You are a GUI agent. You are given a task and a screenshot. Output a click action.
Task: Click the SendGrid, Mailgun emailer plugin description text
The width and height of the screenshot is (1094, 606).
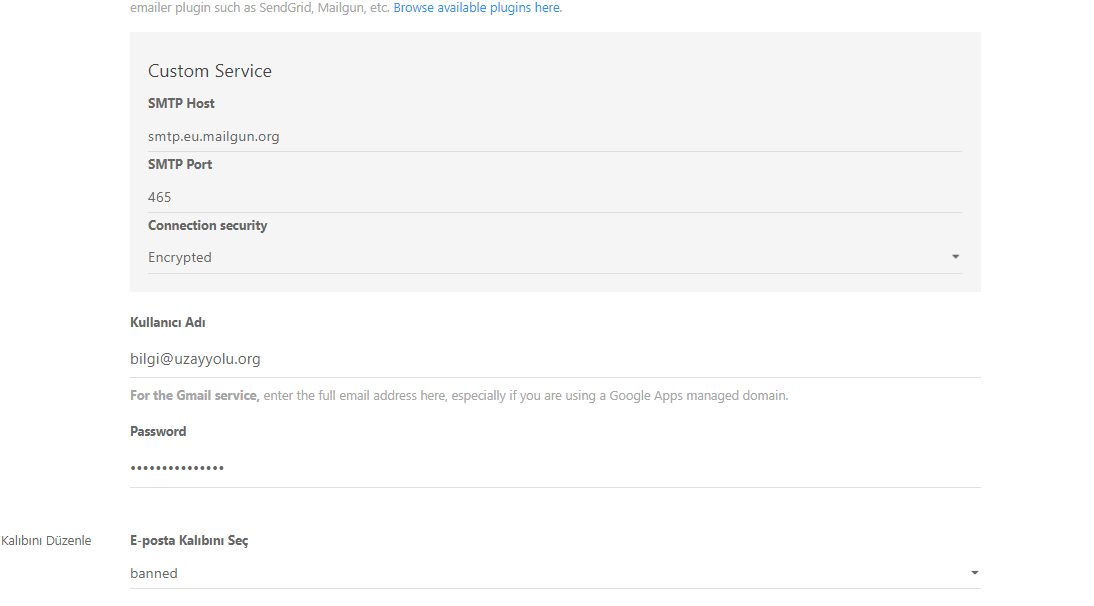260,8
